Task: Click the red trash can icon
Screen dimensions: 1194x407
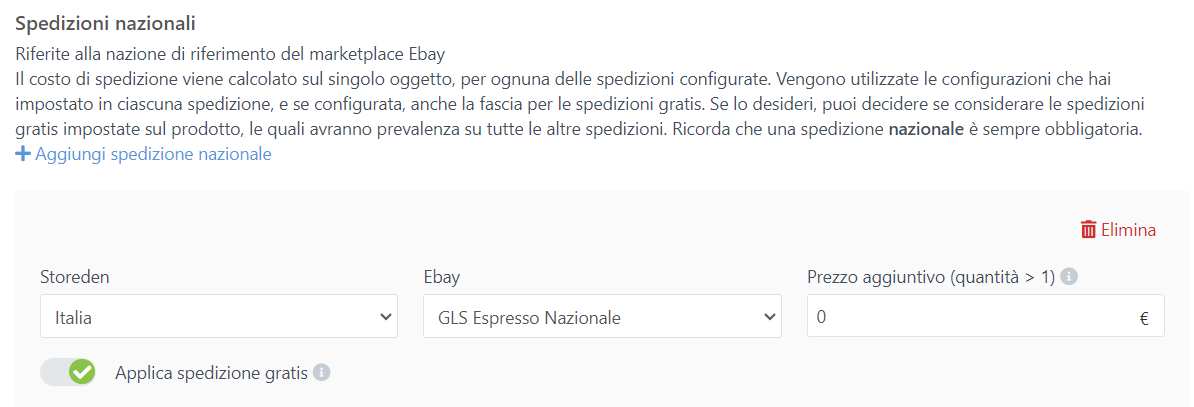Action: tap(1088, 230)
